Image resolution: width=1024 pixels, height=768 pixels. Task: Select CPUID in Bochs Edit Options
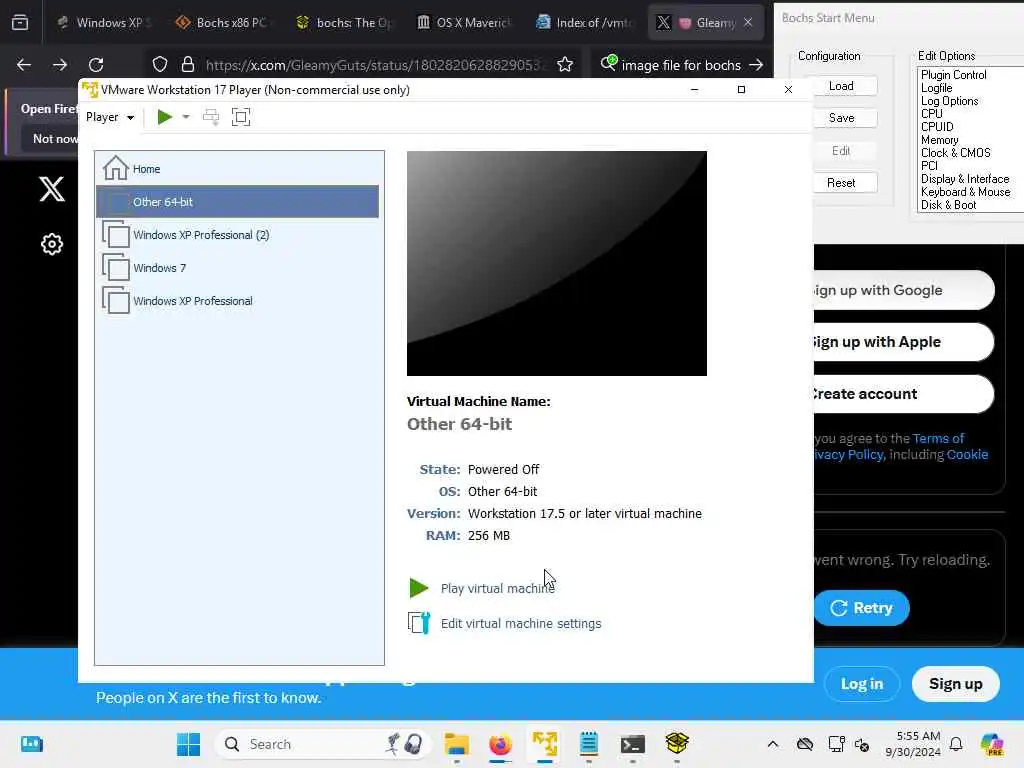tap(937, 127)
